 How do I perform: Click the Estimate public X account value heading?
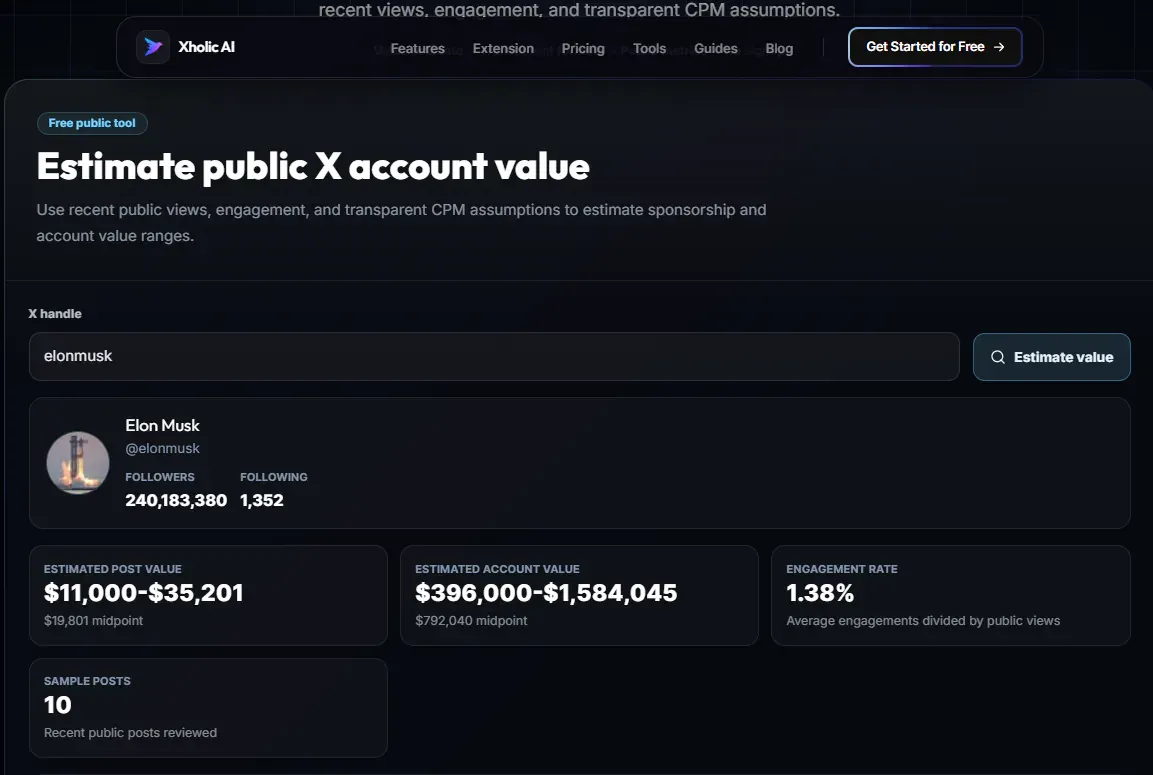(313, 166)
